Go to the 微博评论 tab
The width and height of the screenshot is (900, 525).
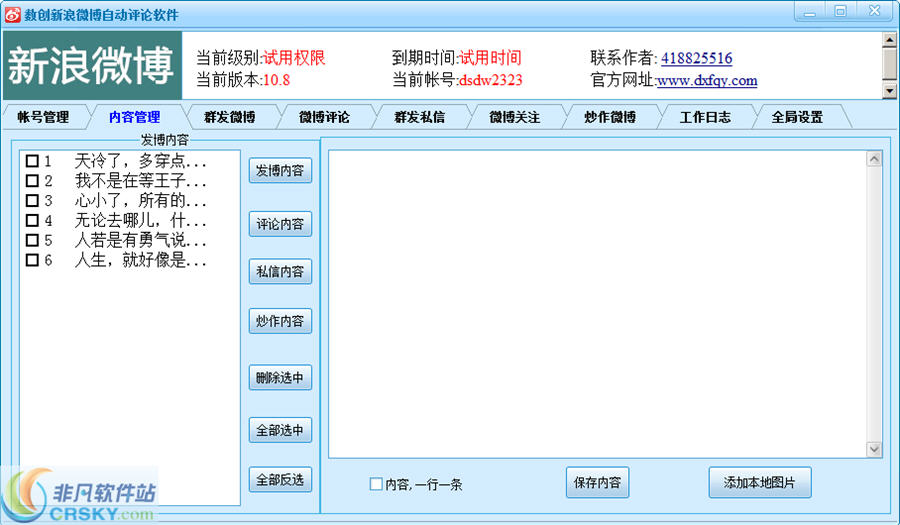324,117
